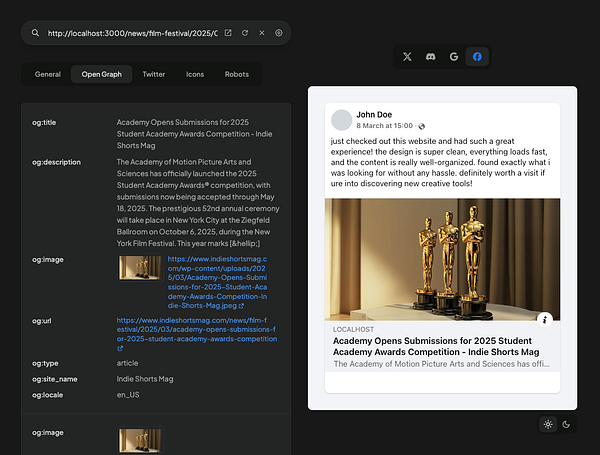The image size is (600, 455).
Task: Click first og:image thumbnail
Action: click(x=140, y=267)
